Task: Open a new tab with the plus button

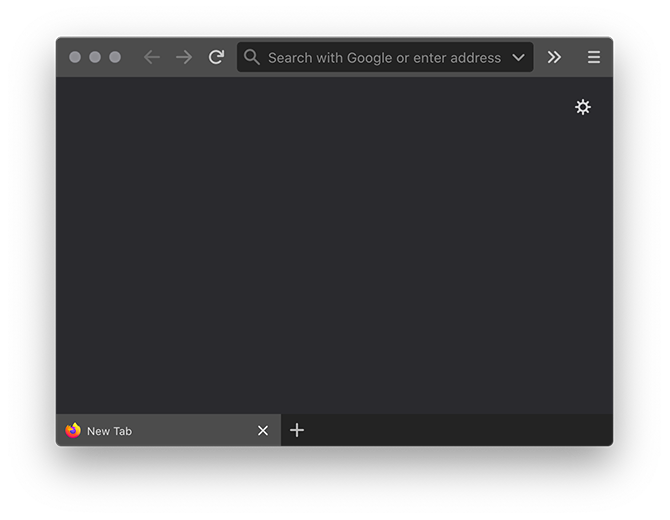Action: (x=297, y=430)
